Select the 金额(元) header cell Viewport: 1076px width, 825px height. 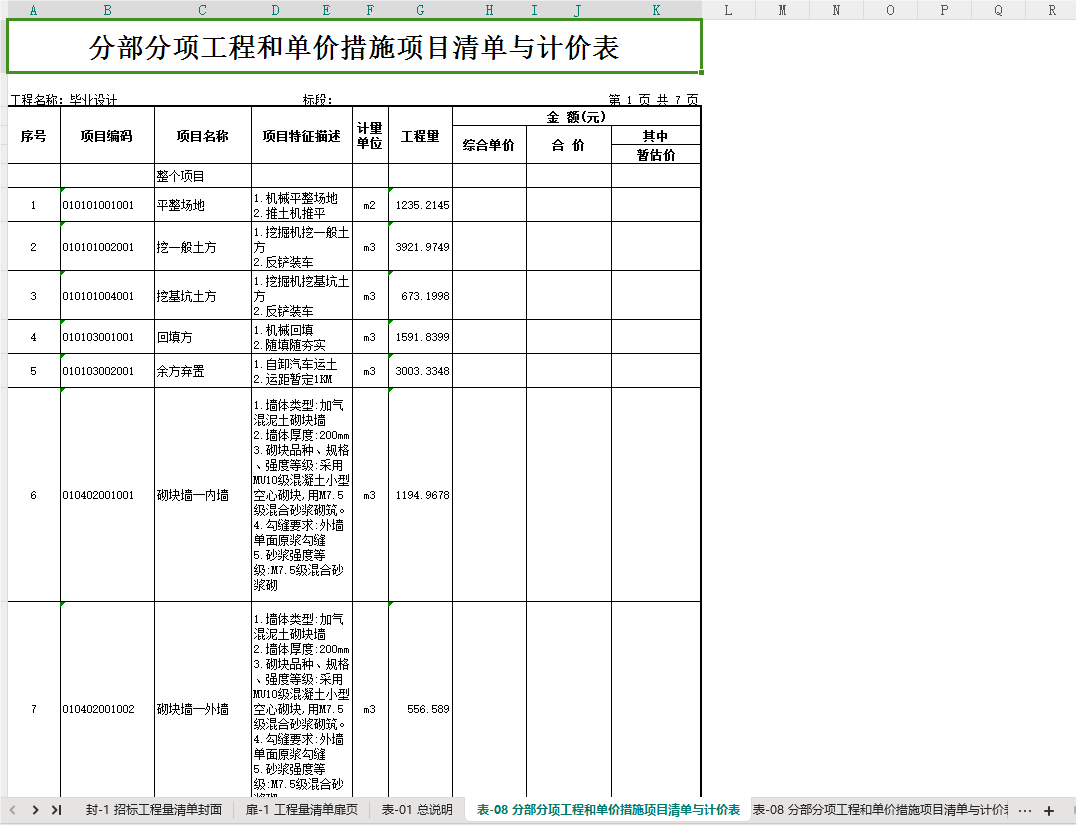pos(576,117)
